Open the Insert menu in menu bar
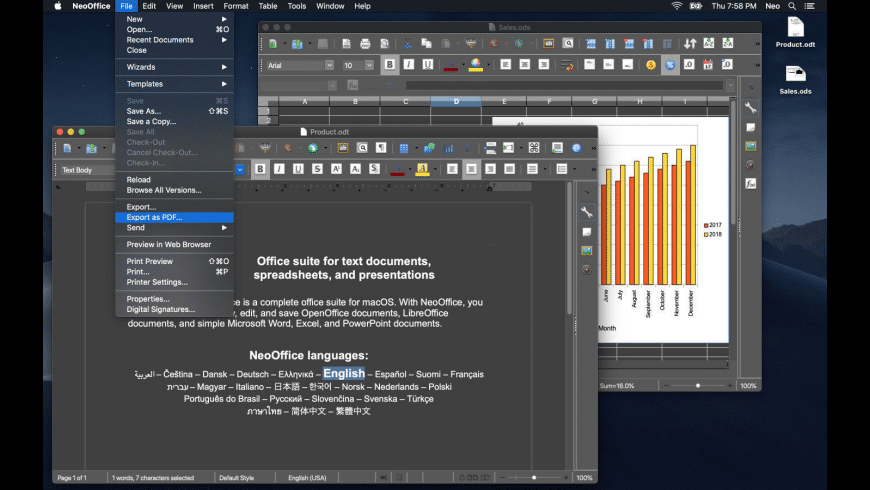870x490 pixels. tap(203, 6)
